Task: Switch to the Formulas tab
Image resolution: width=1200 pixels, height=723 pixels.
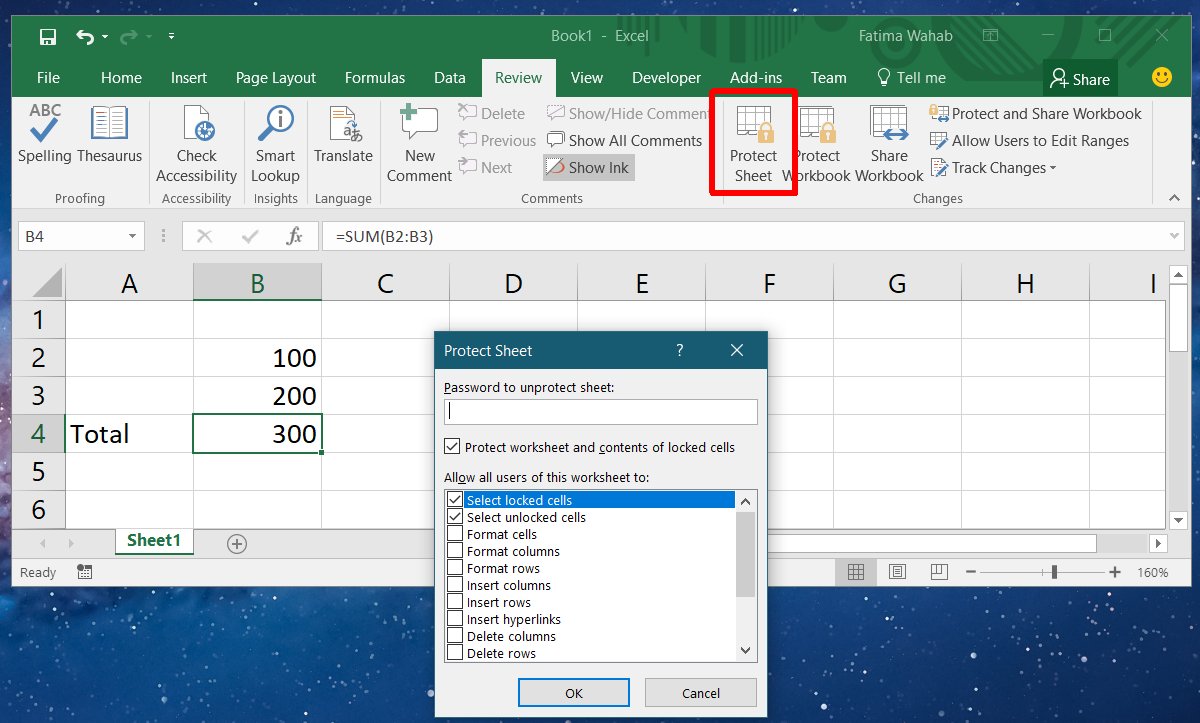Action: 375,77
